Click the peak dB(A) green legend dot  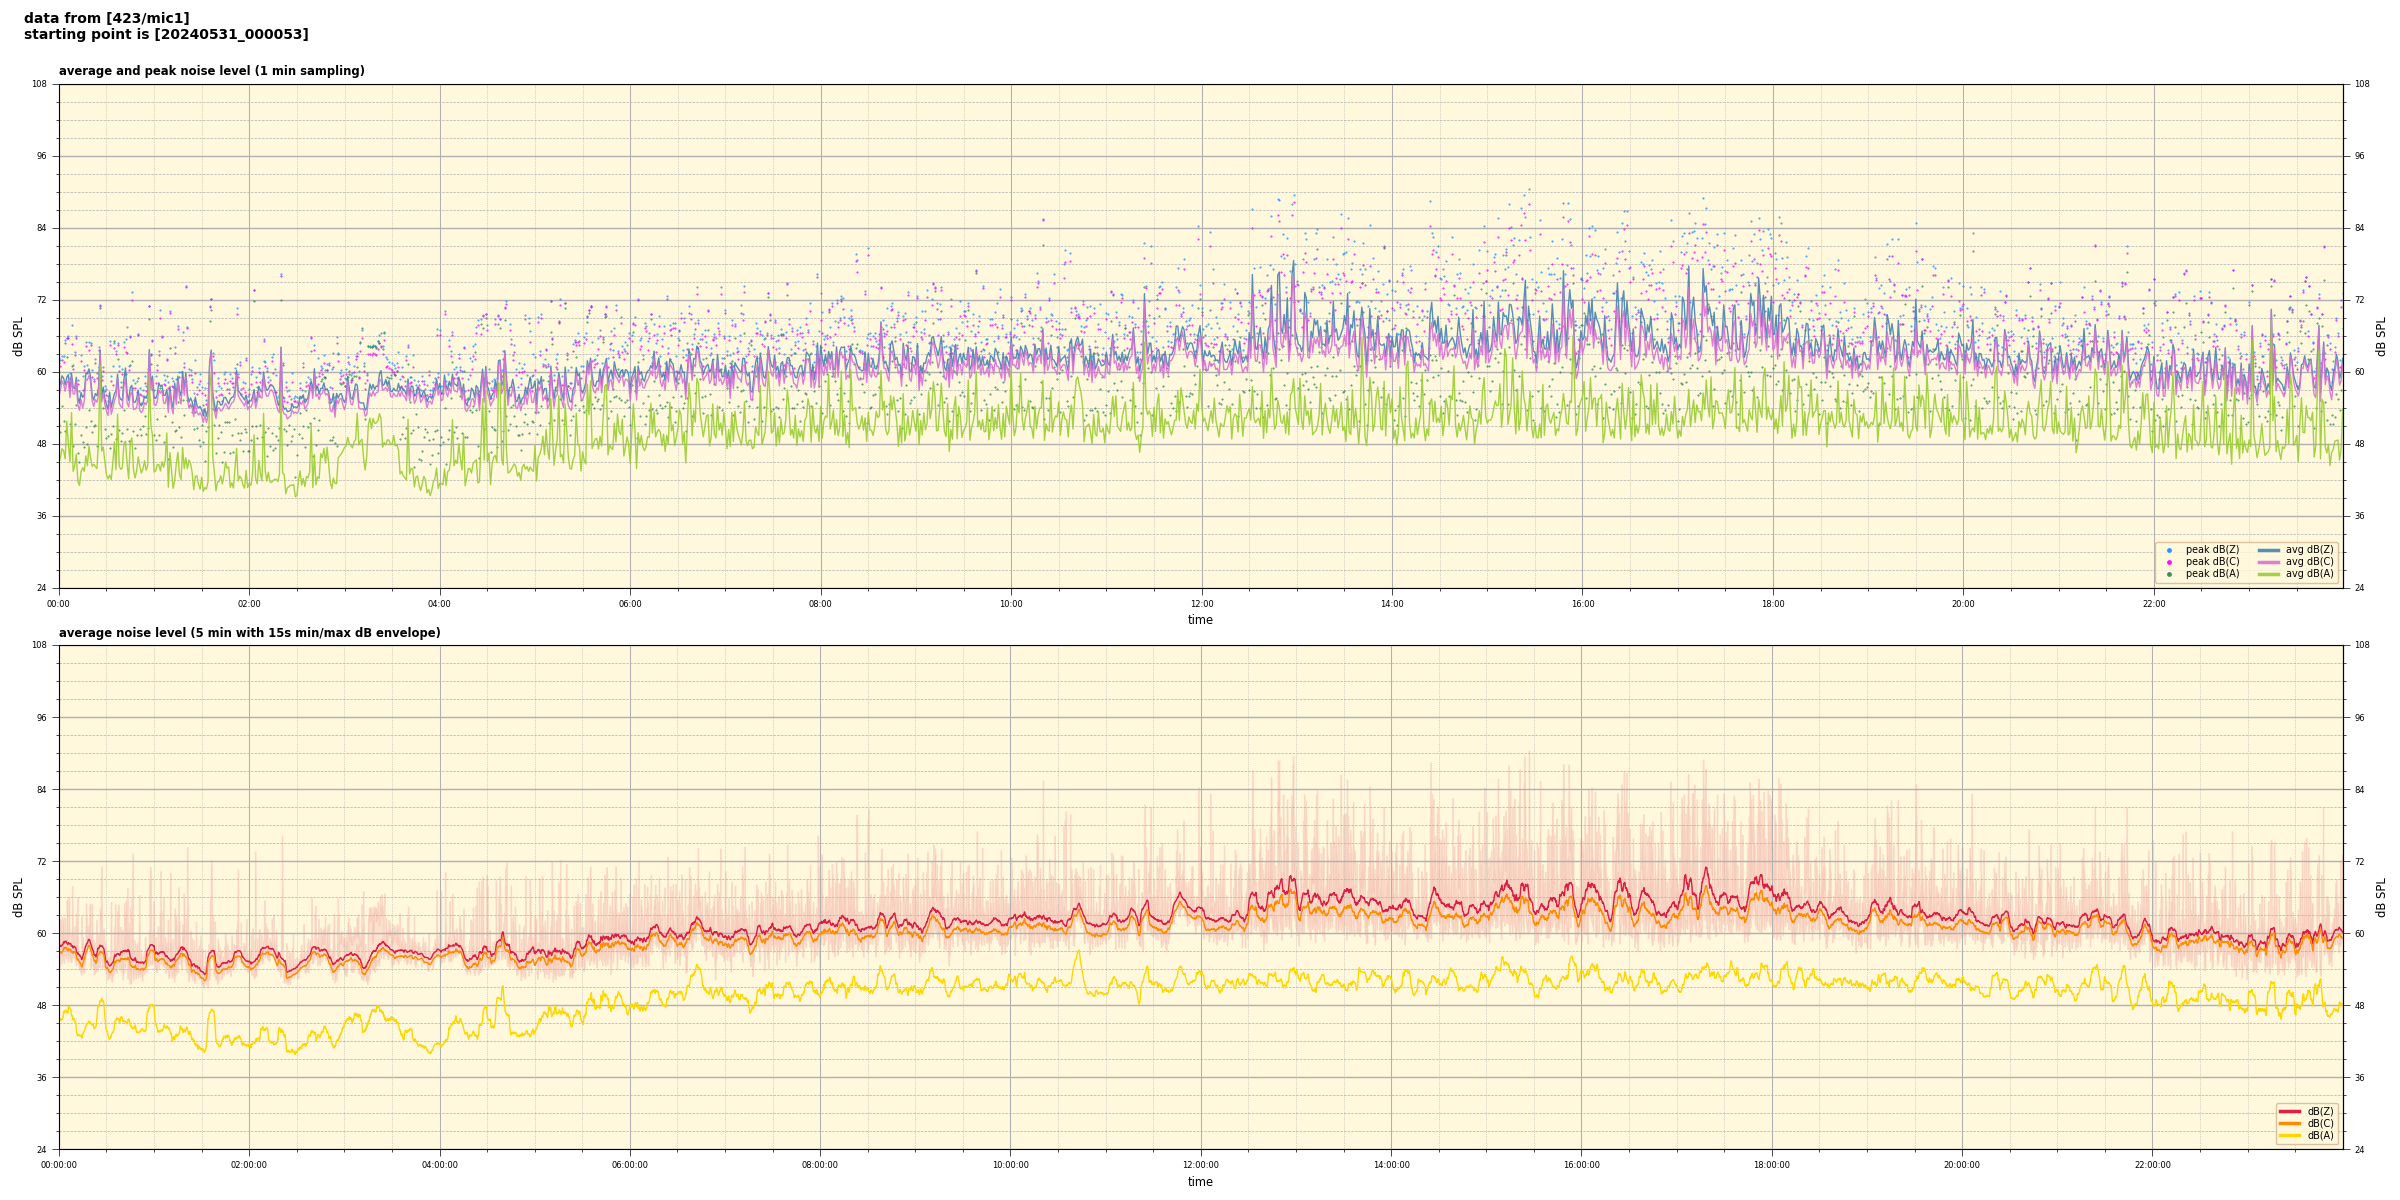pos(2169,574)
